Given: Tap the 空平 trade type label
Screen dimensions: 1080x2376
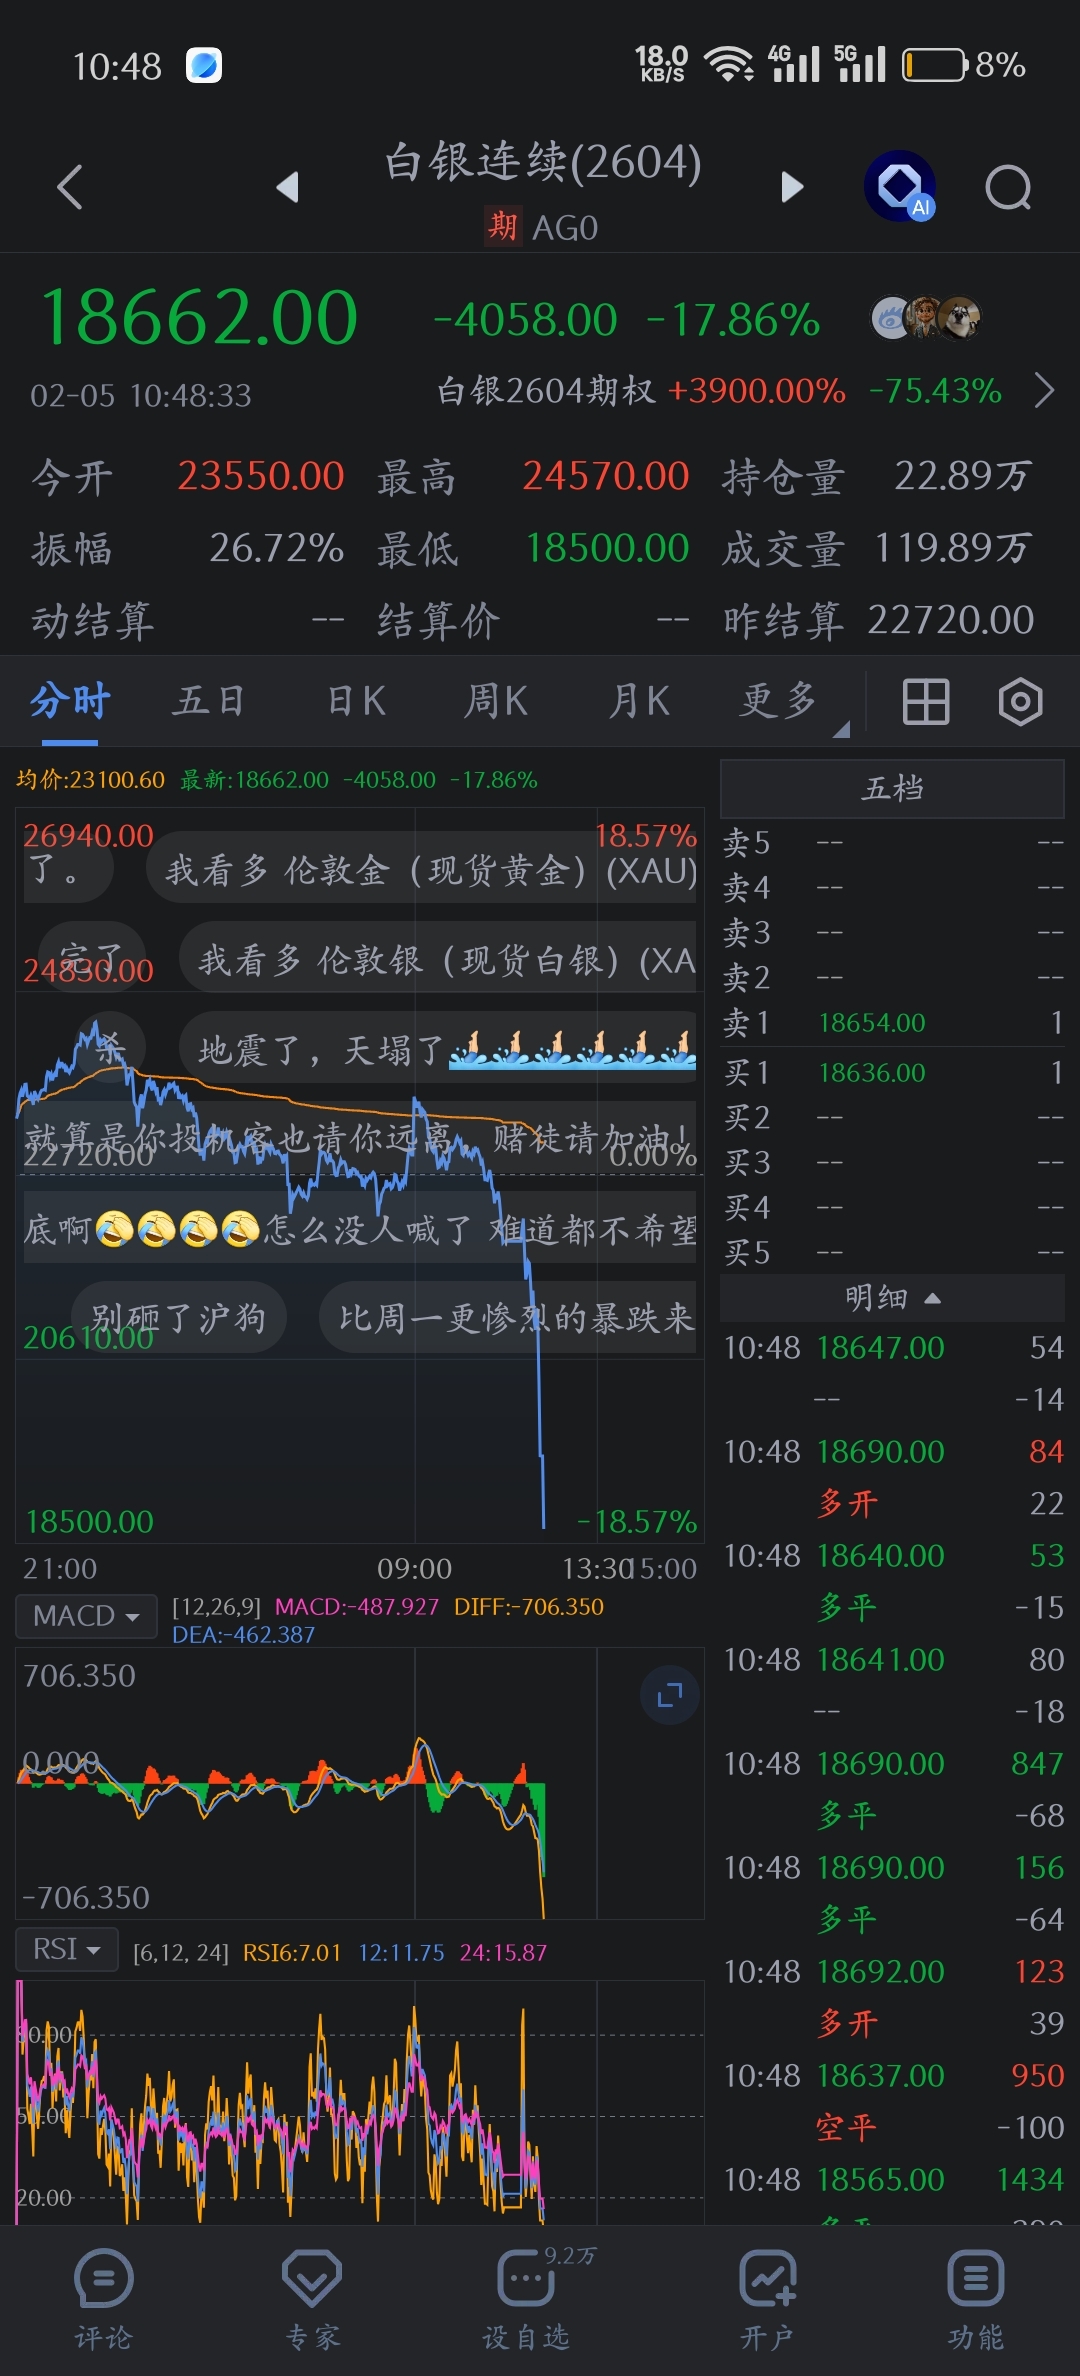Looking at the screenshot, I should (x=846, y=2127).
